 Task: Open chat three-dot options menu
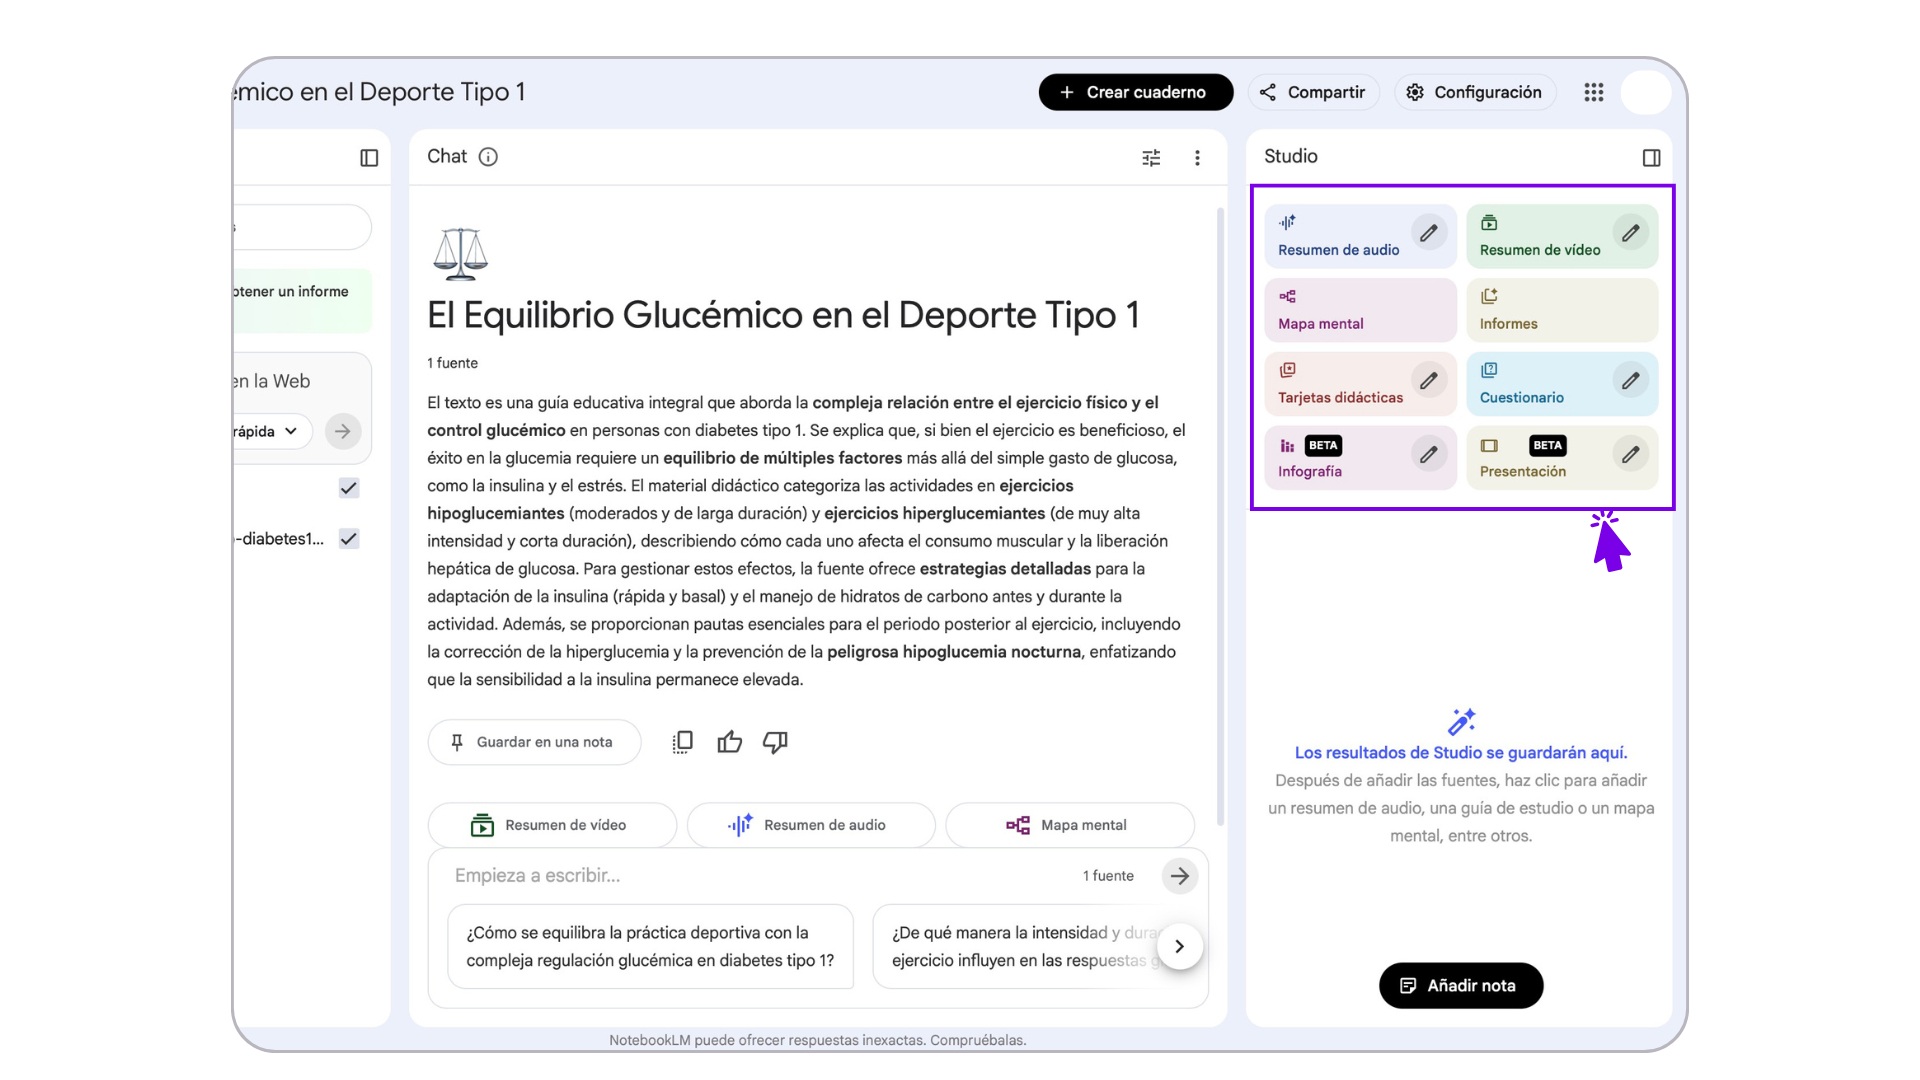point(1197,157)
